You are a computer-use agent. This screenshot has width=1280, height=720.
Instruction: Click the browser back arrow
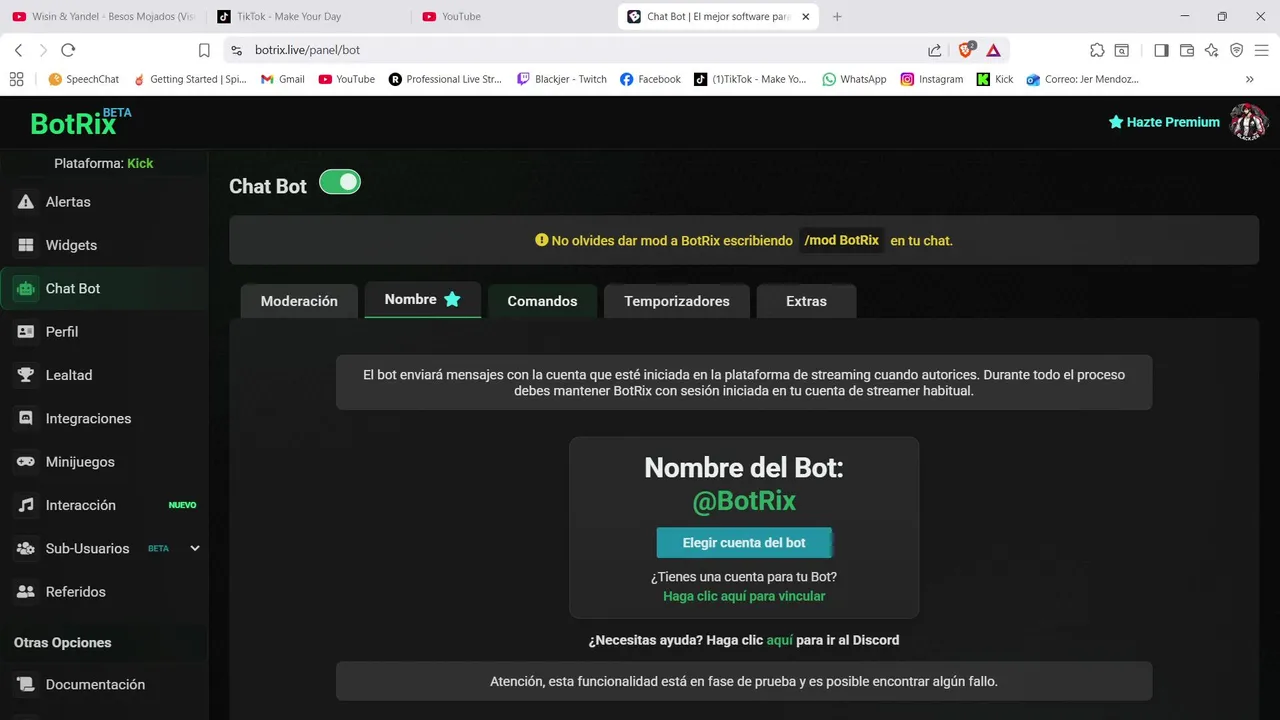[x=18, y=50]
